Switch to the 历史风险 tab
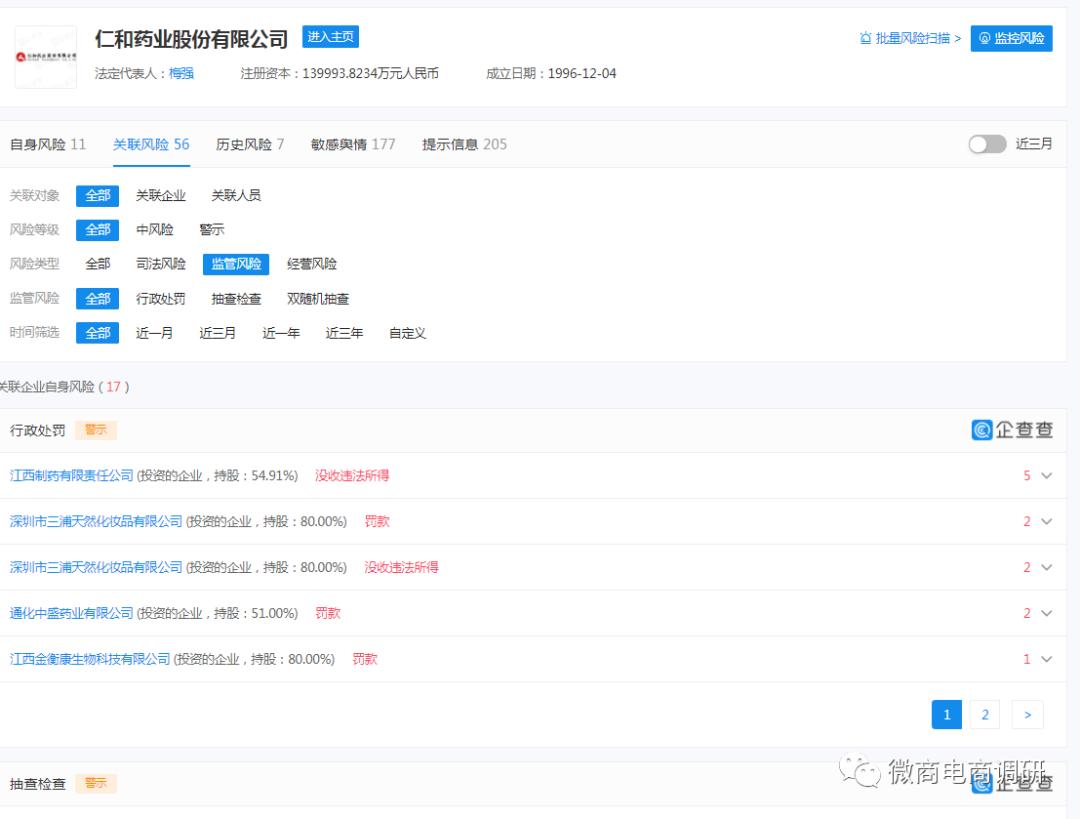 (245, 144)
